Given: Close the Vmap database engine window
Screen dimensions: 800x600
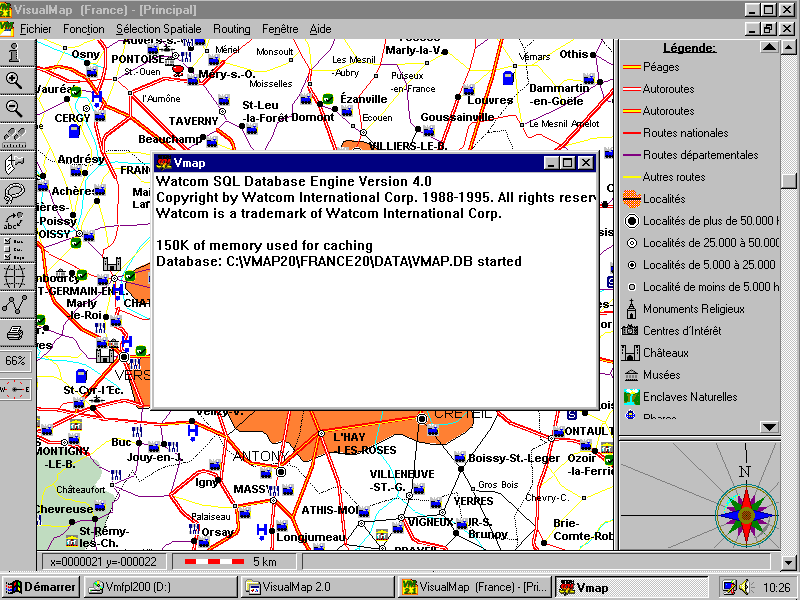Looking at the screenshot, I should 586,163.
